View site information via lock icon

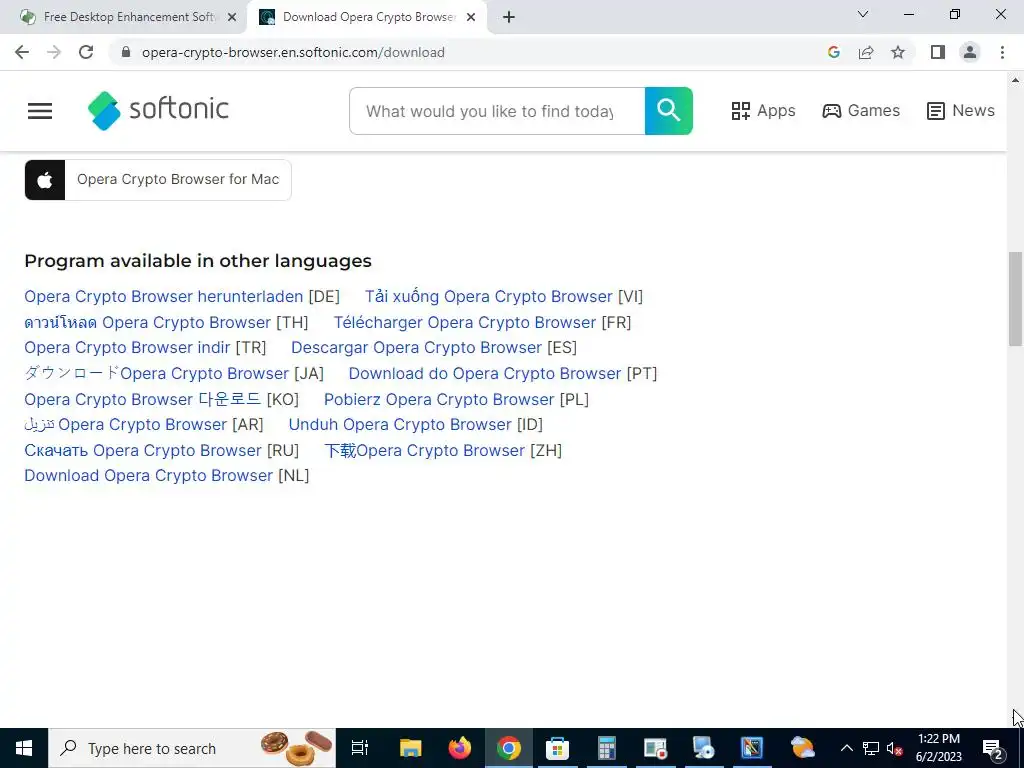[x=126, y=52]
